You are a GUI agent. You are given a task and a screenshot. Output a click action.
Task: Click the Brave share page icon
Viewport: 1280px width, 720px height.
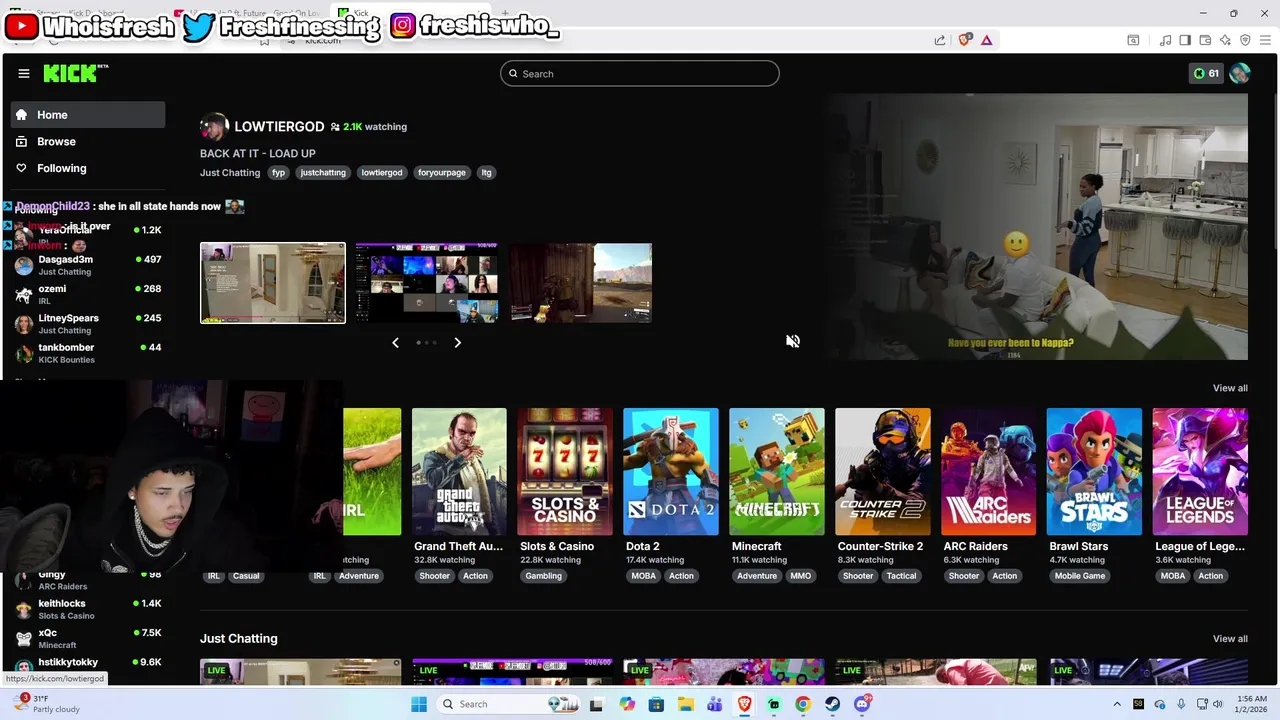tap(940, 40)
